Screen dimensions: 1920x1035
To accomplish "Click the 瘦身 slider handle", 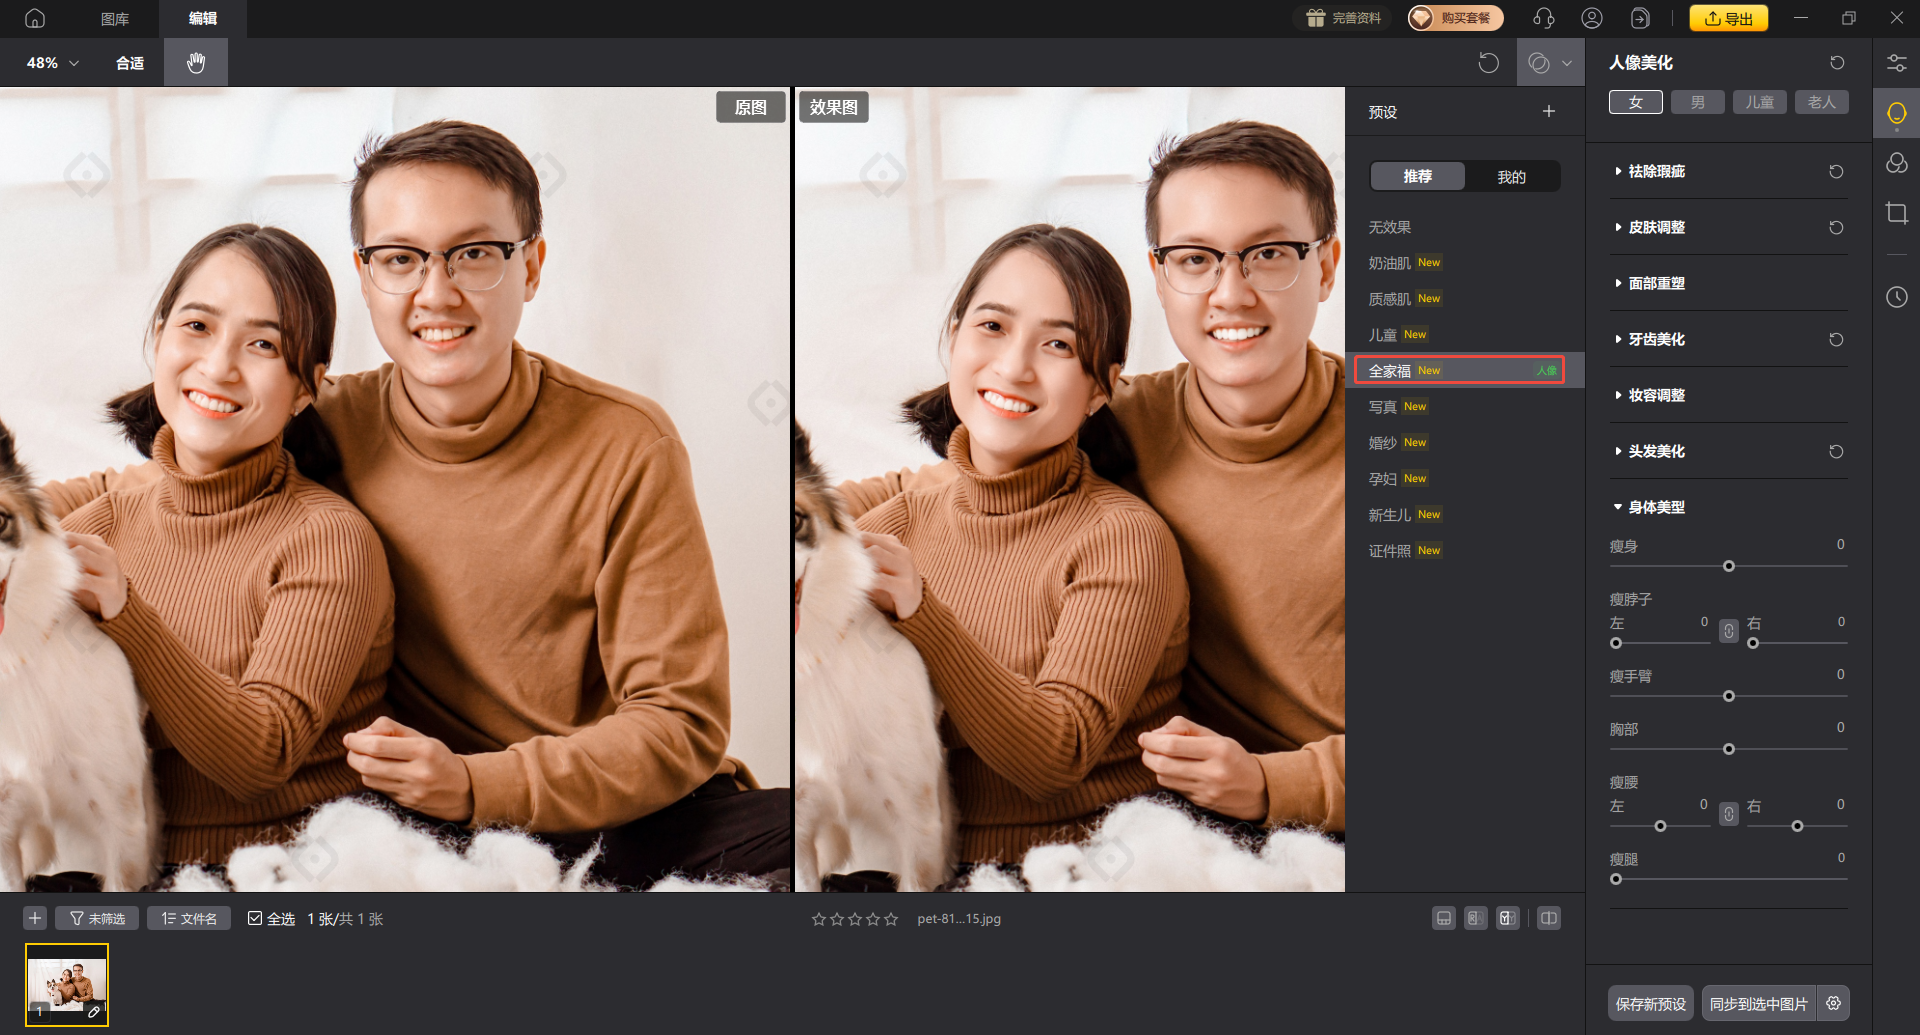I will pos(1728,566).
